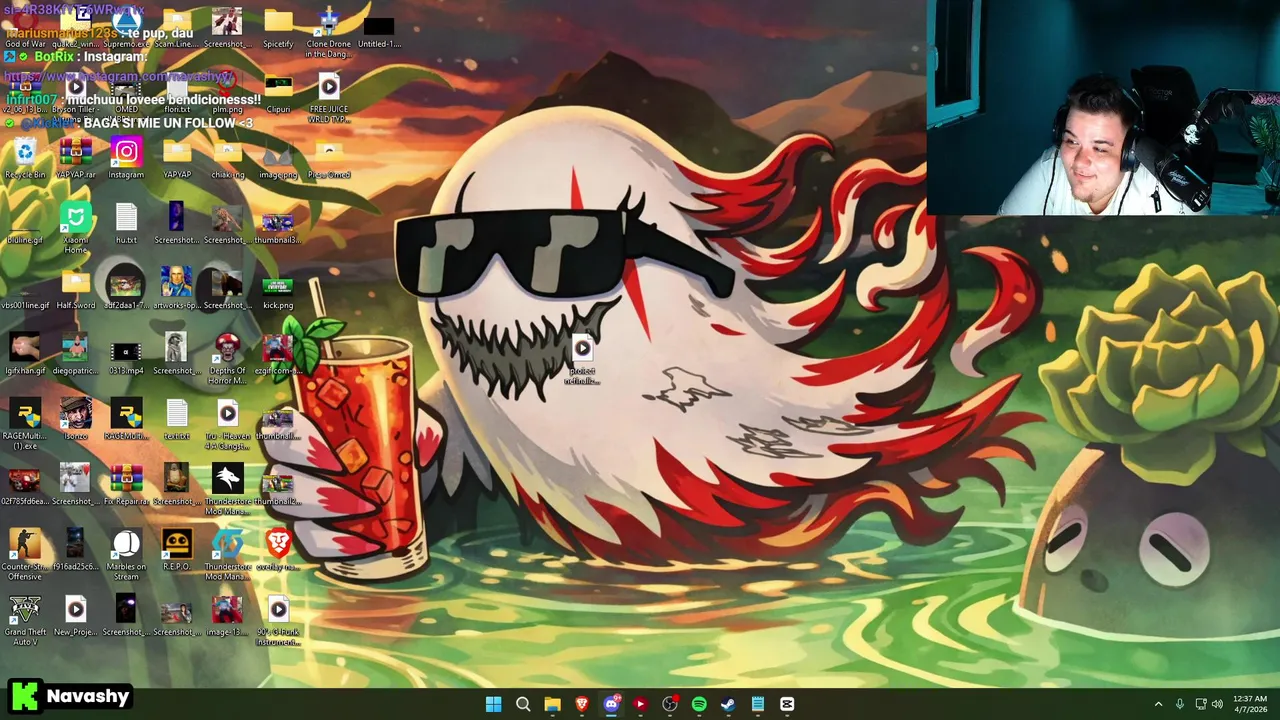Image resolution: width=1280 pixels, height=720 pixels.
Task: Launch the Xiaomi Home shortcut
Action: [x=76, y=228]
